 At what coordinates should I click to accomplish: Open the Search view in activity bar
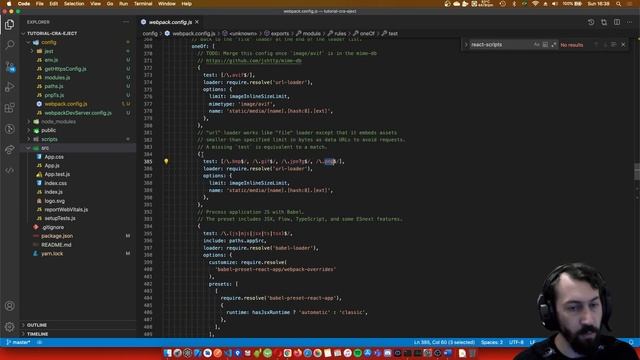coord(9,44)
